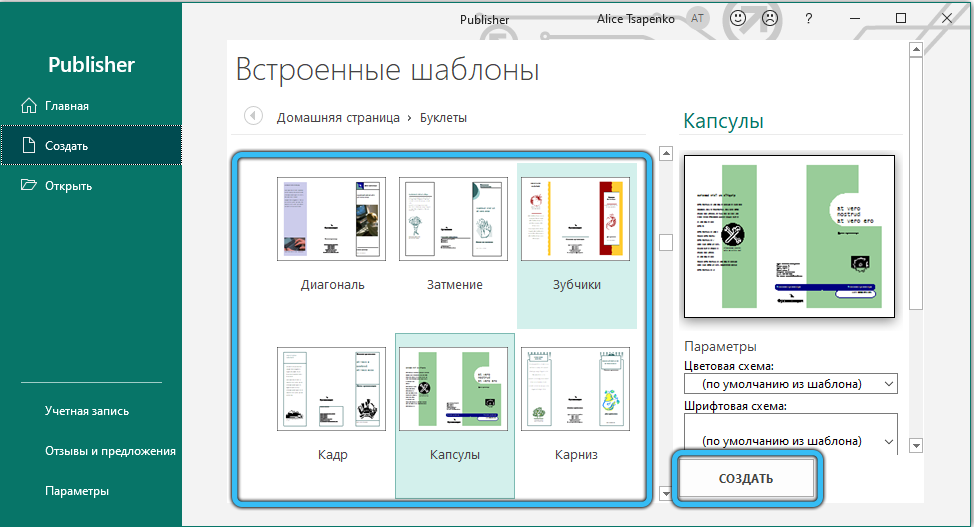Select the Капсулы template thumbnail in list
The image size is (974, 527).
click(453, 389)
